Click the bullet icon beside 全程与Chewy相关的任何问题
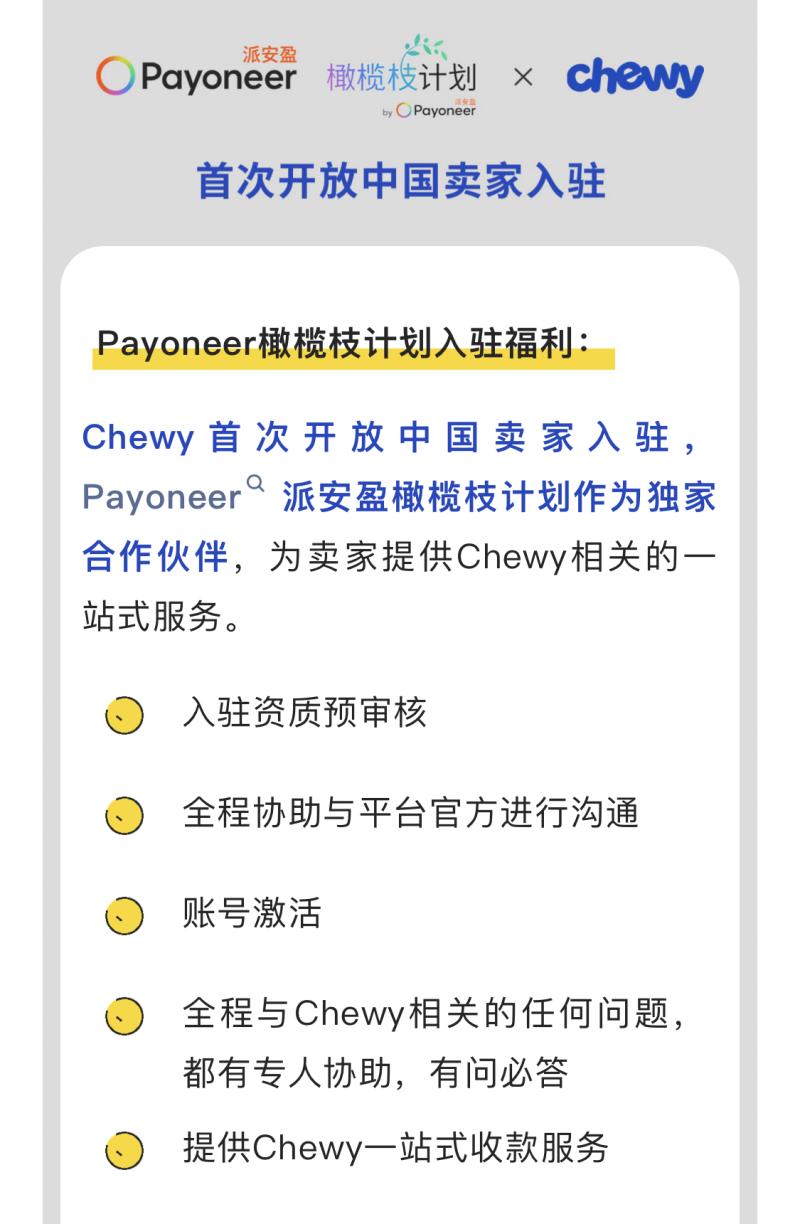The height and width of the screenshot is (1224, 800). click(124, 1017)
